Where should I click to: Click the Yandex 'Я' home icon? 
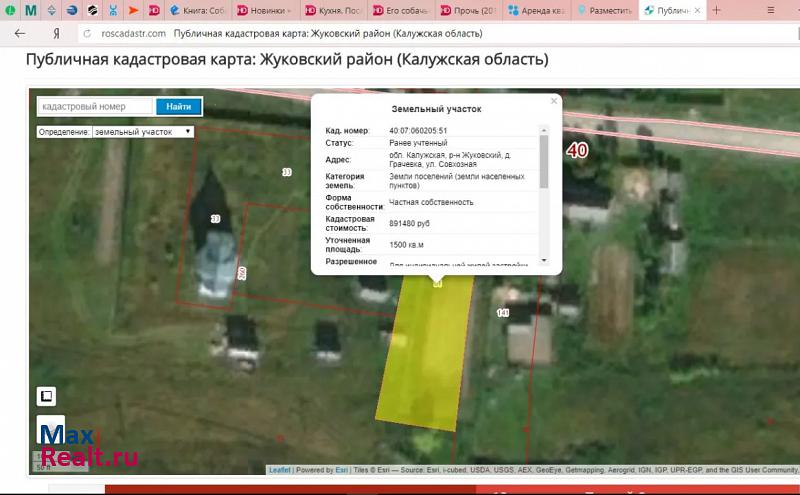pyautogui.click(x=58, y=33)
